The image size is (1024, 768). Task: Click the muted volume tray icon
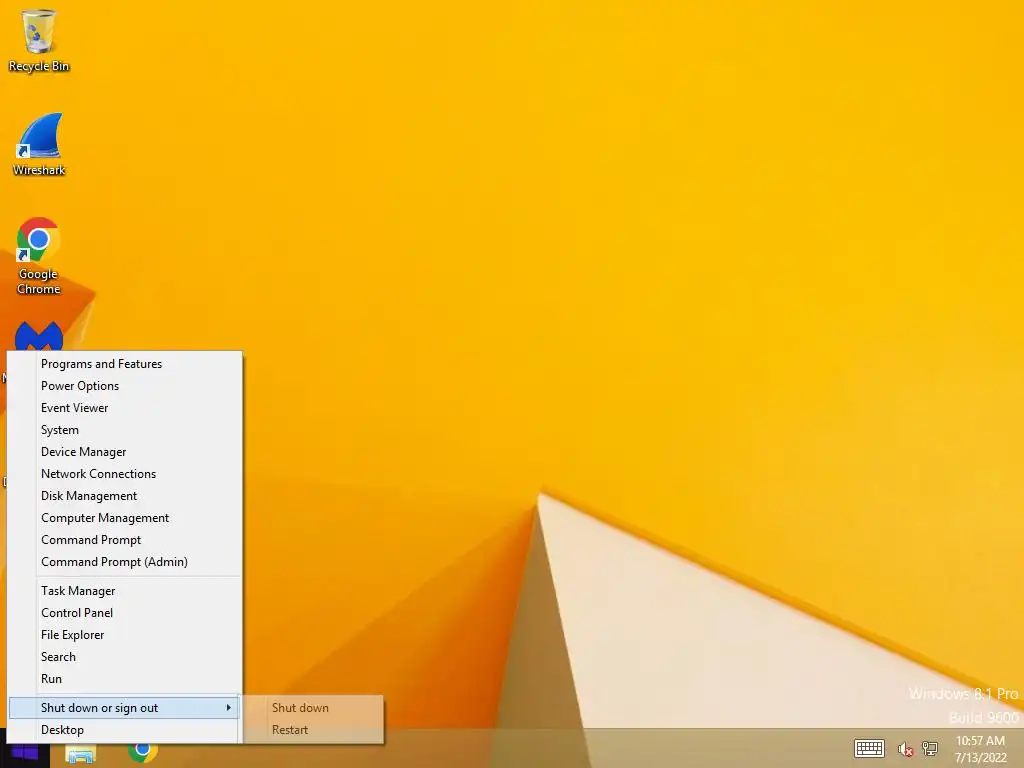point(905,749)
